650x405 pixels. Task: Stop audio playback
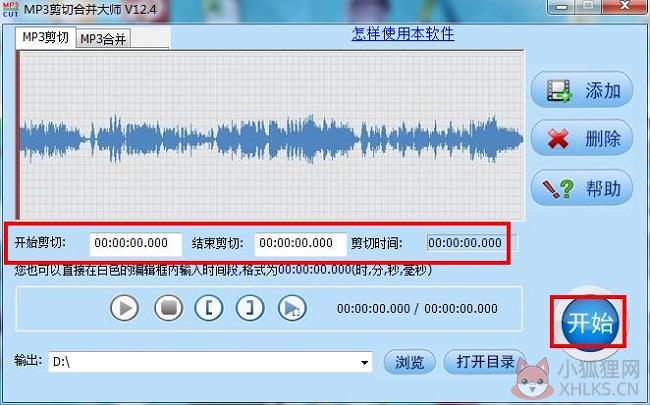coord(168,308)
